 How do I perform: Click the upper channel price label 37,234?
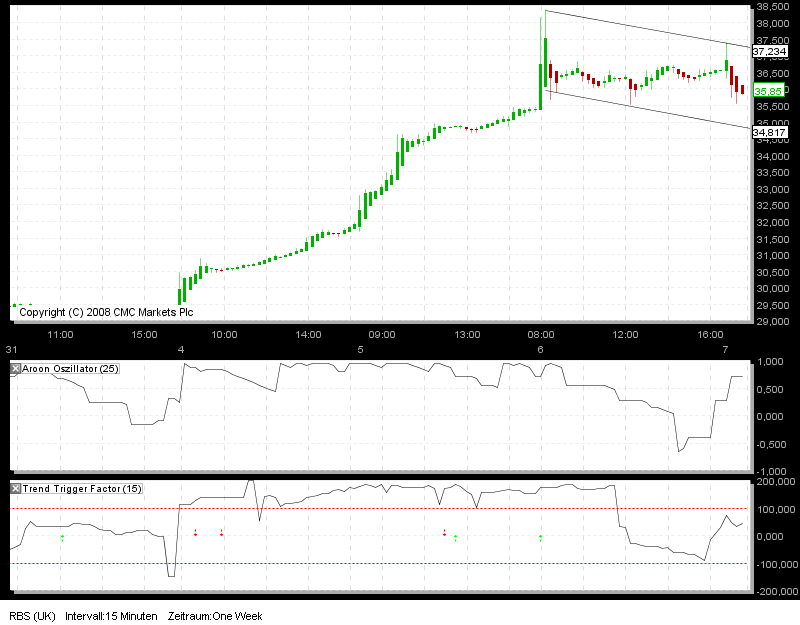pos(768,51)
